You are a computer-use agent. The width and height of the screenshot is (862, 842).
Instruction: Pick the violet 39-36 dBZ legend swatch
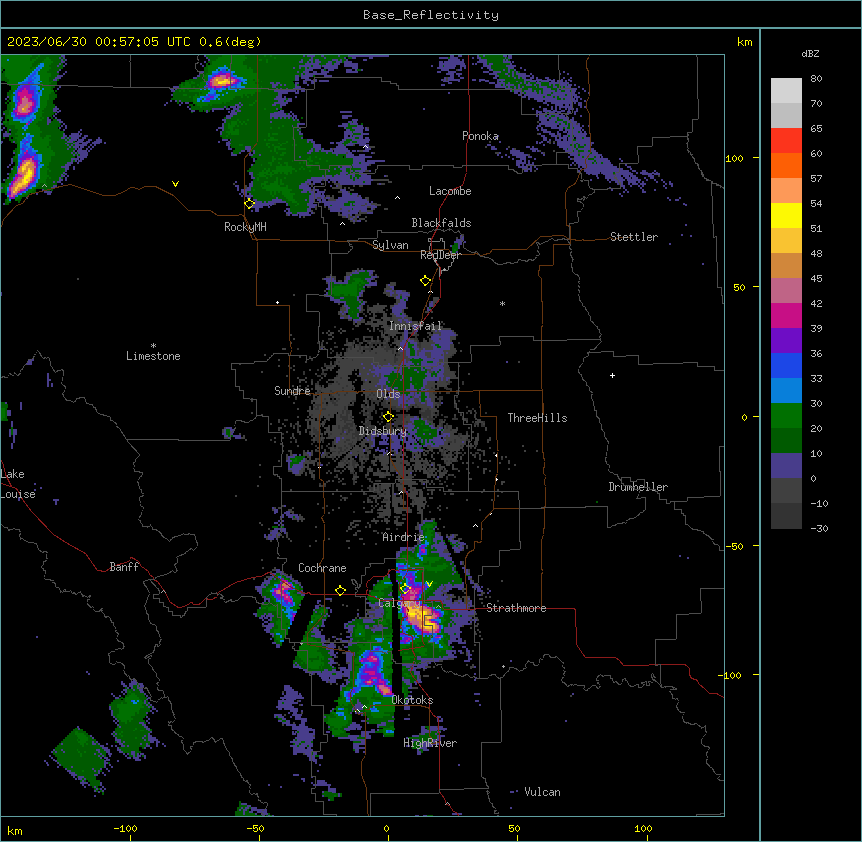point(786,341)
